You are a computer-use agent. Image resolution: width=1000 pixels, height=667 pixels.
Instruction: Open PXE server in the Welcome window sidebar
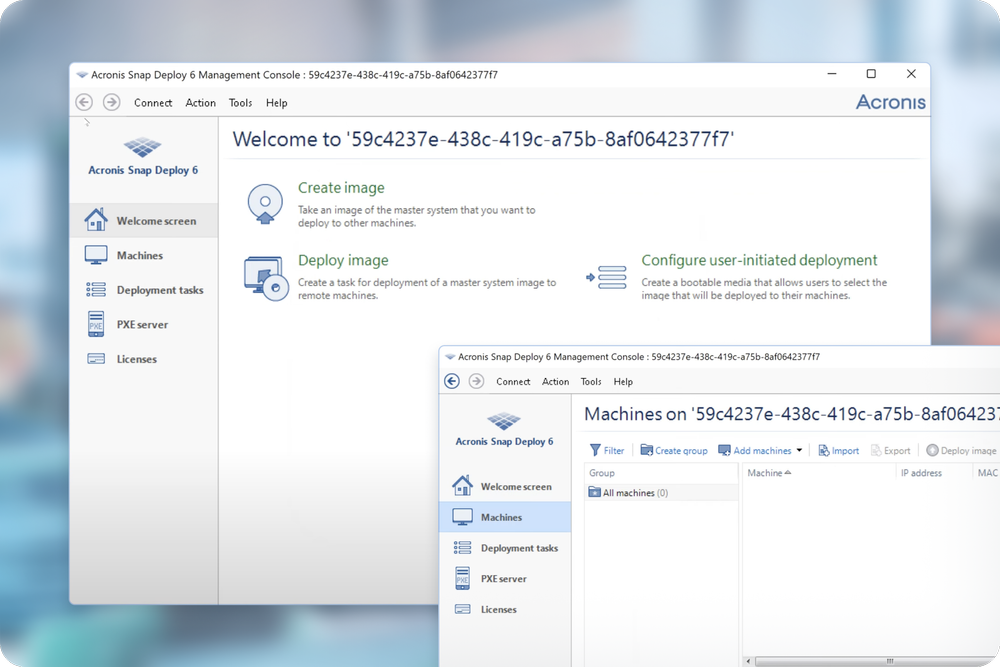click(x=141, y=325)
